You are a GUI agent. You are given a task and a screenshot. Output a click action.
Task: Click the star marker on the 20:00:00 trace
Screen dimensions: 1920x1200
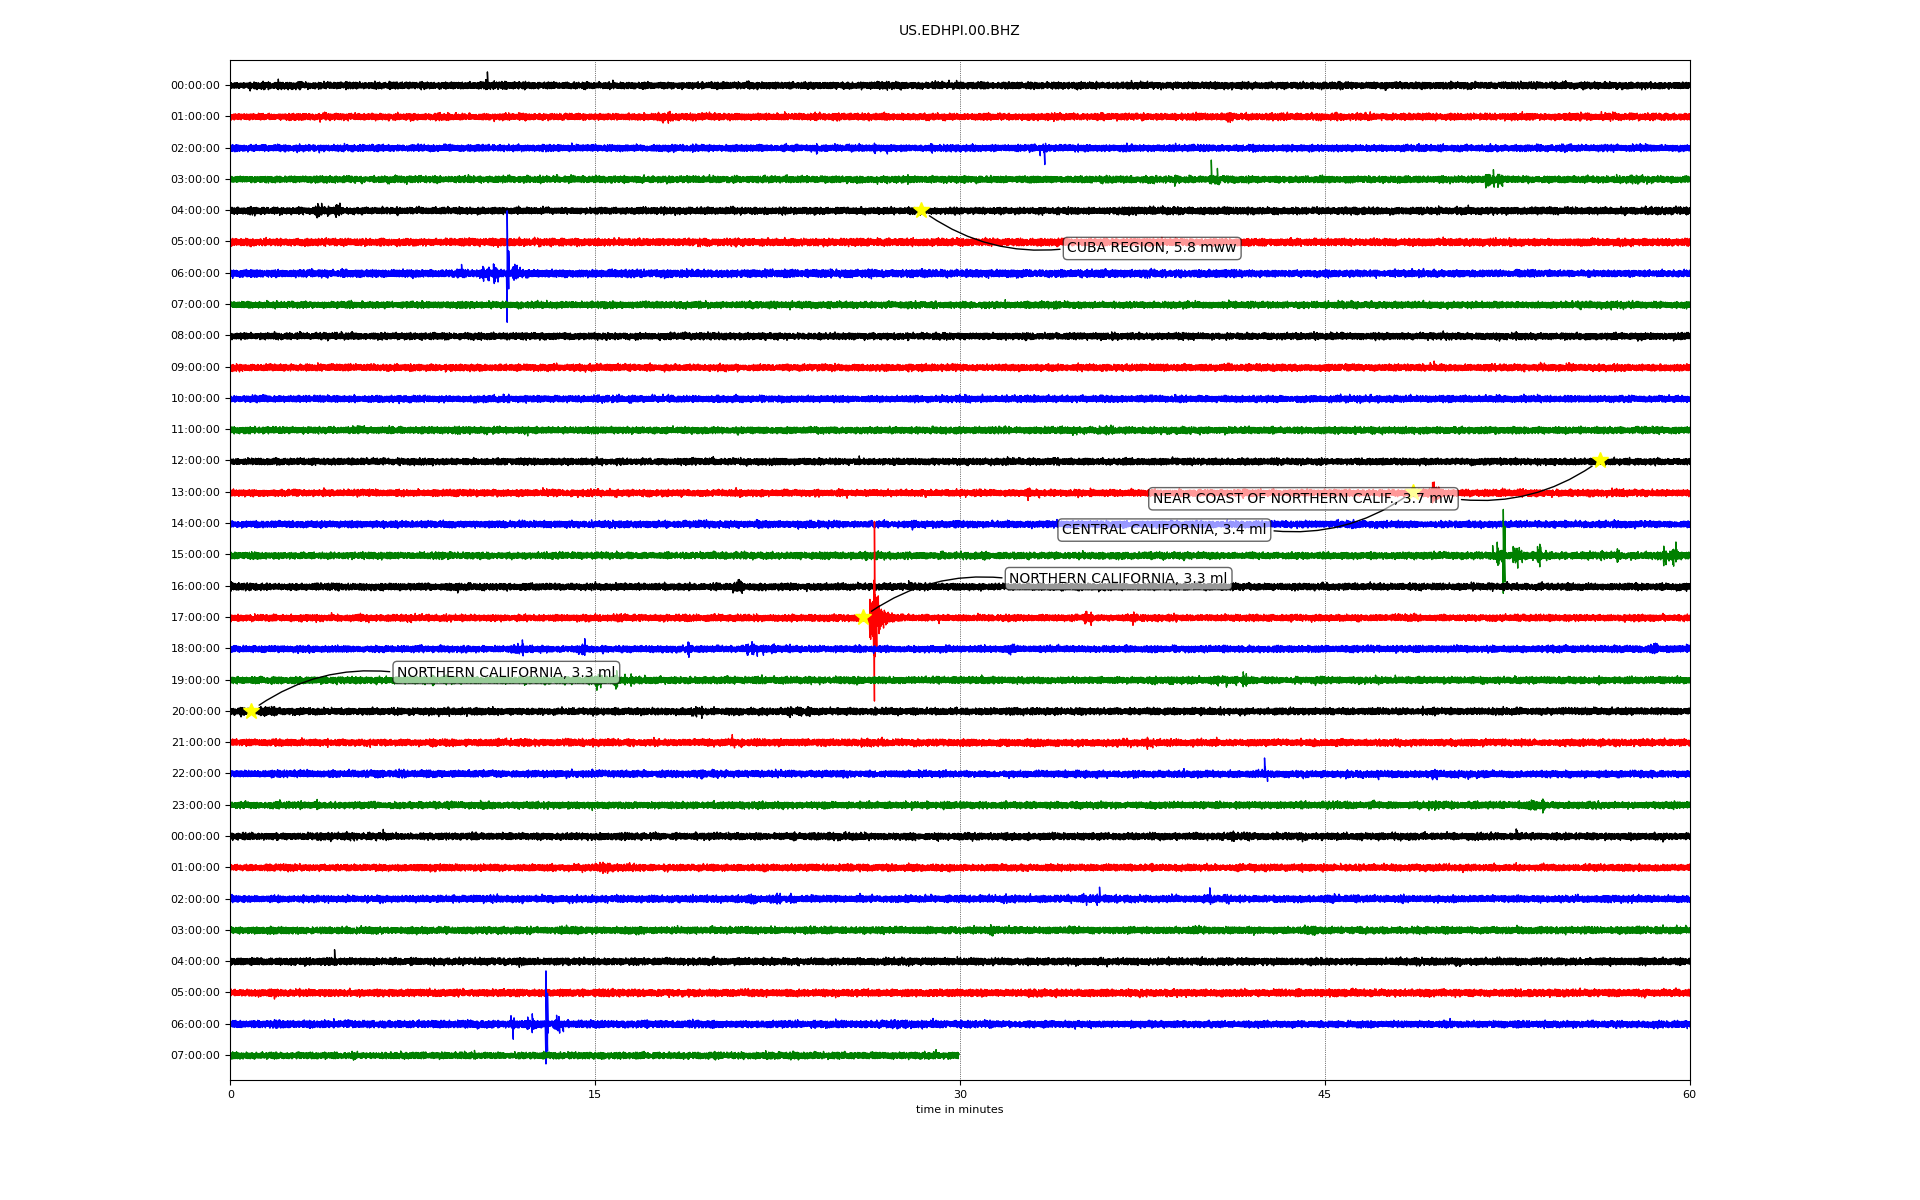[x=251, y=711]
